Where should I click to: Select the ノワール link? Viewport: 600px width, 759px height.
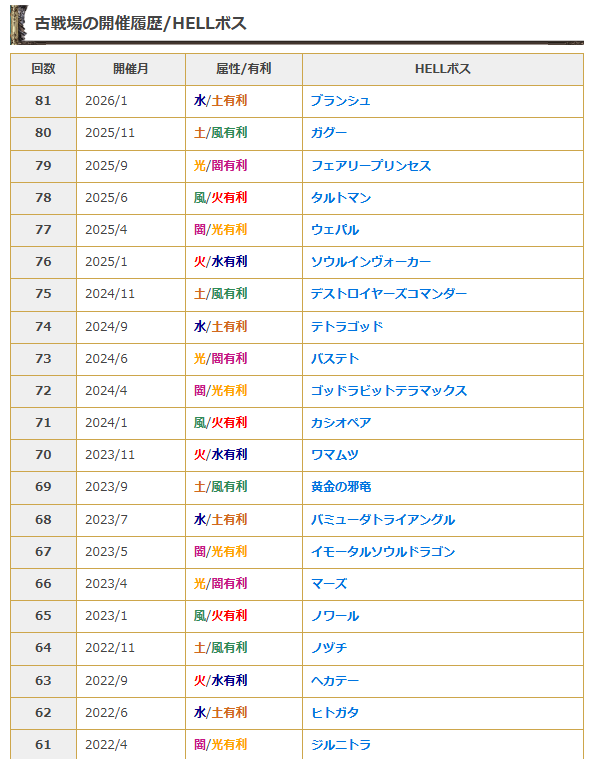[x=334, y=616]
